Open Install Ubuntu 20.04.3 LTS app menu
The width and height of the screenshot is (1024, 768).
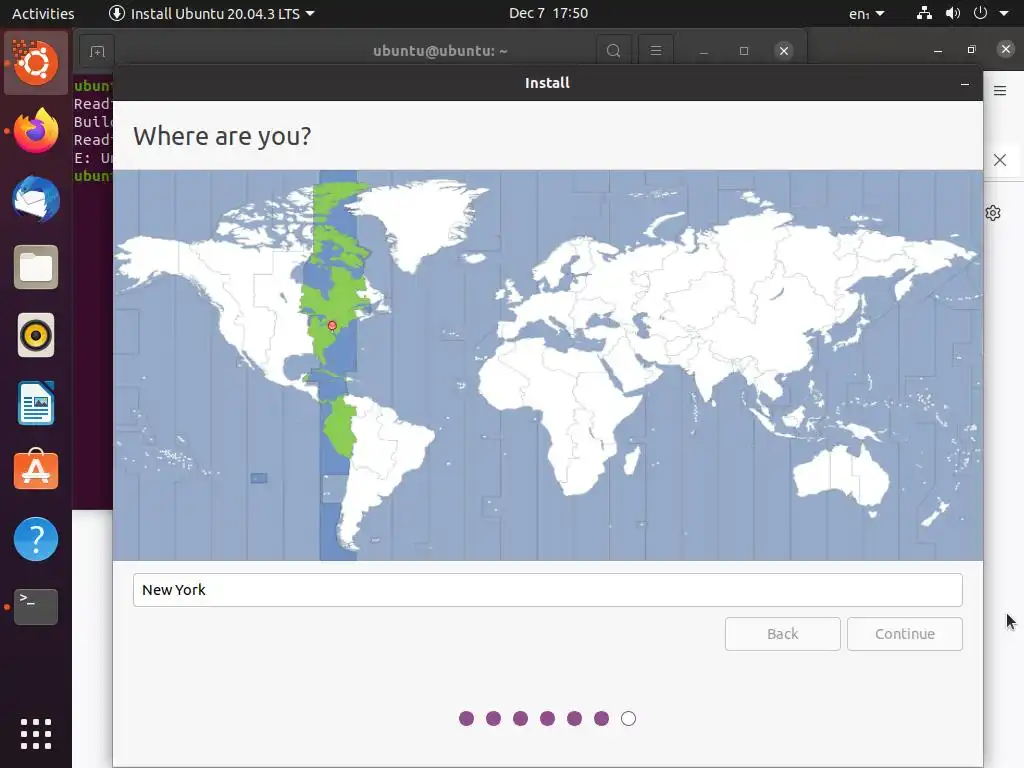[211, 14]
